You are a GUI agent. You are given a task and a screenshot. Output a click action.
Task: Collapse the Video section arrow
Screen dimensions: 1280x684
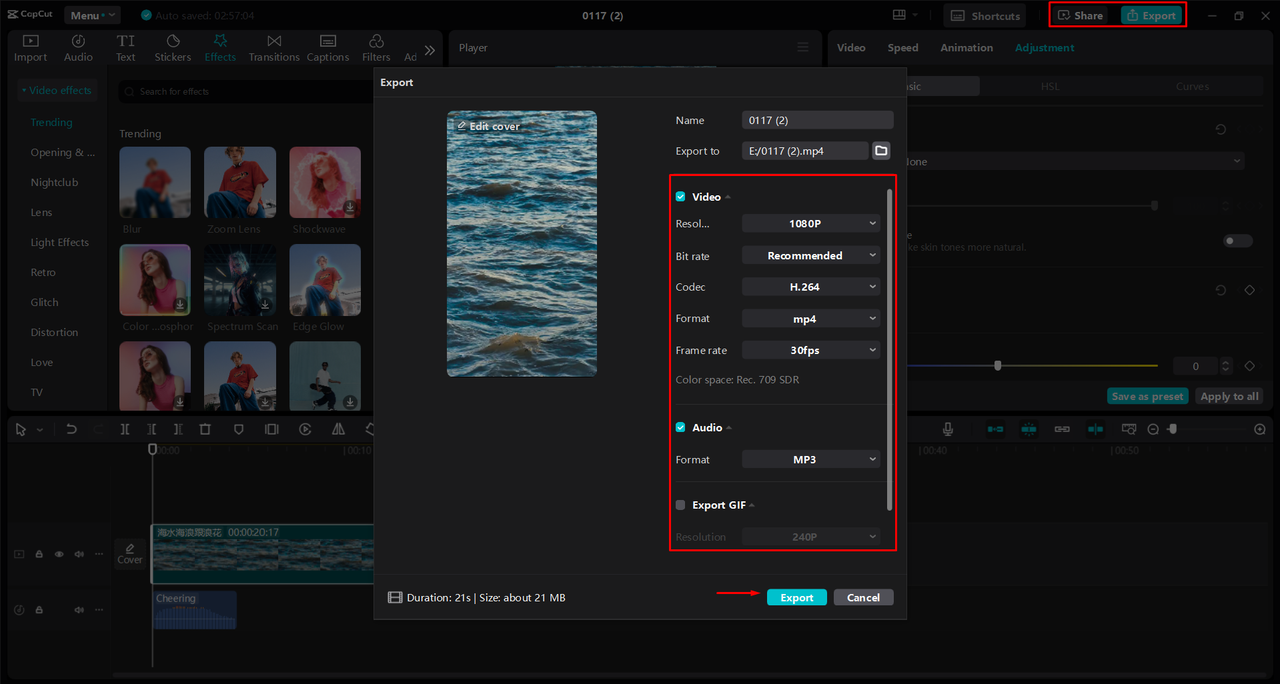tap(728, 198)
